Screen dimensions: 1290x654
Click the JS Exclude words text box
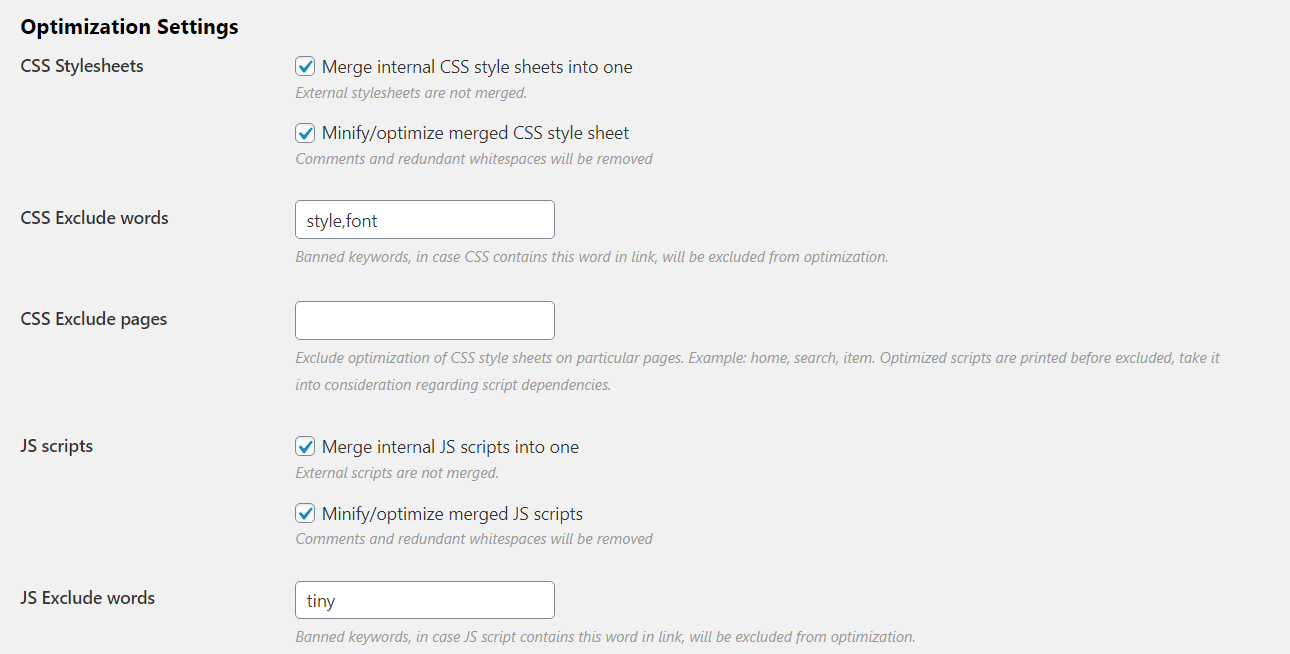tap(424, 600)
